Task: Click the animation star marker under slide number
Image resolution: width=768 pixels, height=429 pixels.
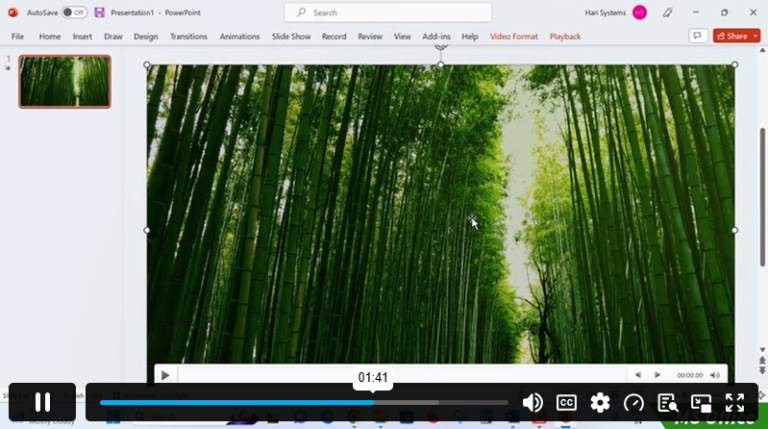Action: tap(8, 68)
